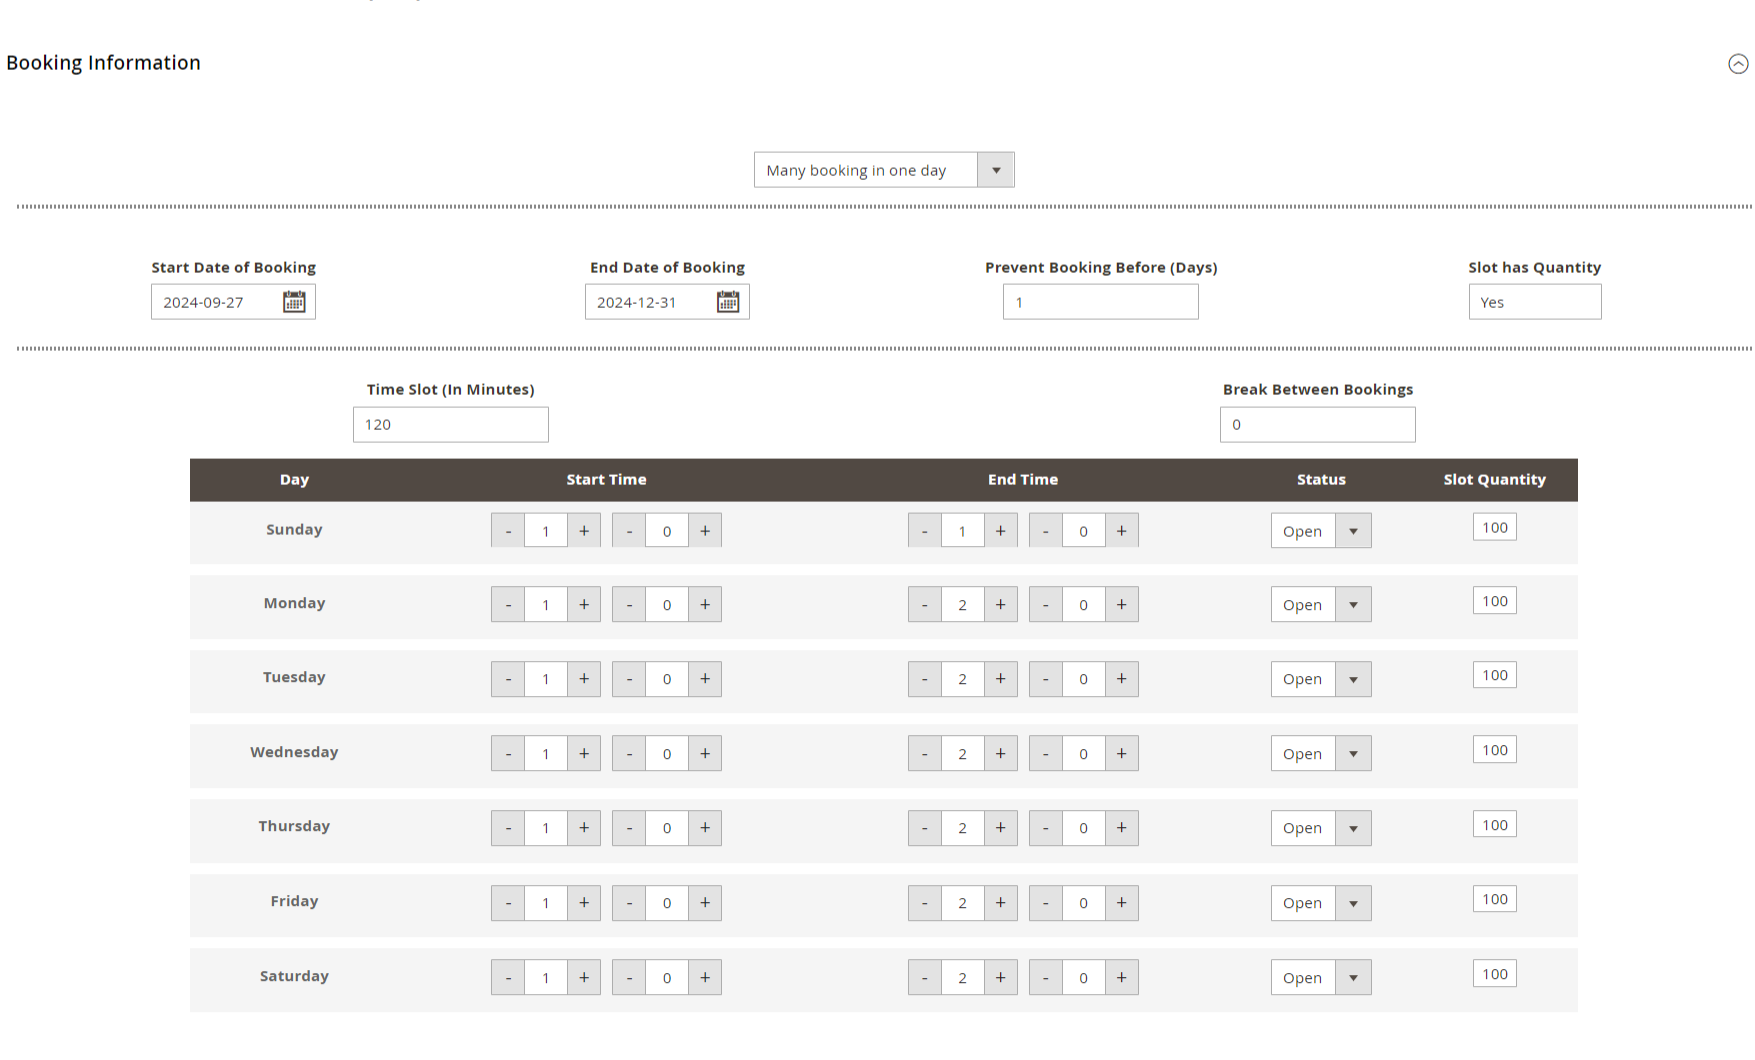Click Sunday's start hour value box

[x=546, y=531]
